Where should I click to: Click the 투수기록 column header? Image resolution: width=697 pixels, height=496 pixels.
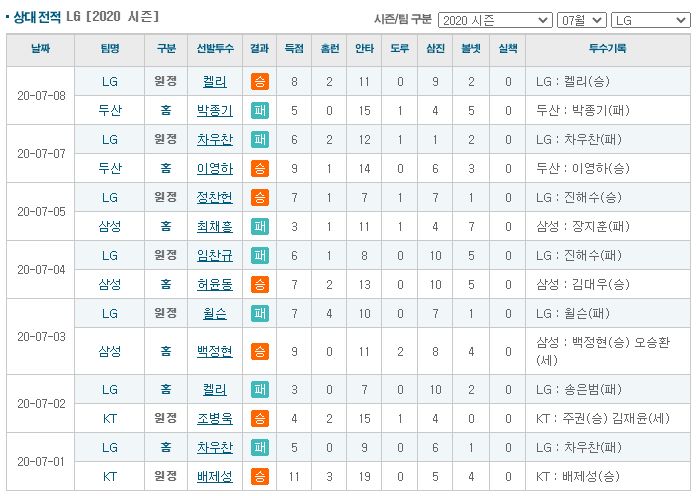(x=608, y=48)
